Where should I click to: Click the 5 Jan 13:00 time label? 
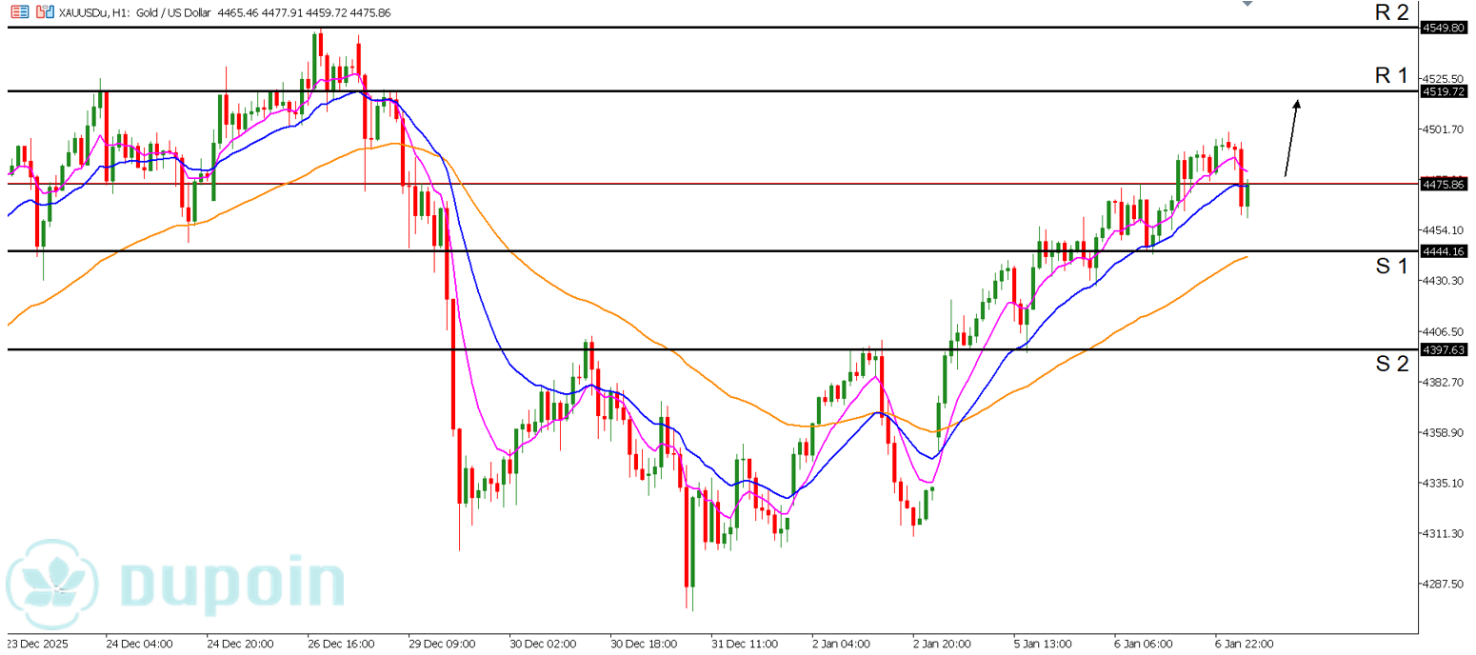tap(1045, 644)
